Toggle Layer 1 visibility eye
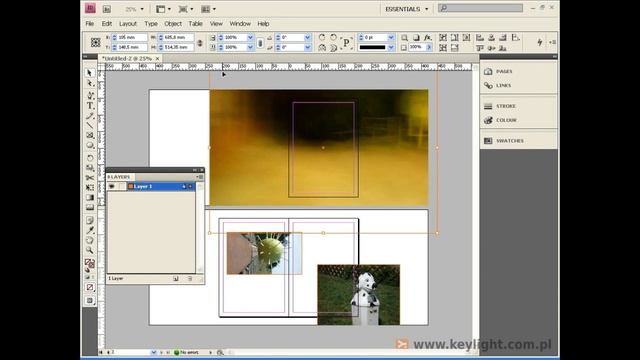Image resolution: width=640 pixels, height=360 pixels. coord(111,186)
